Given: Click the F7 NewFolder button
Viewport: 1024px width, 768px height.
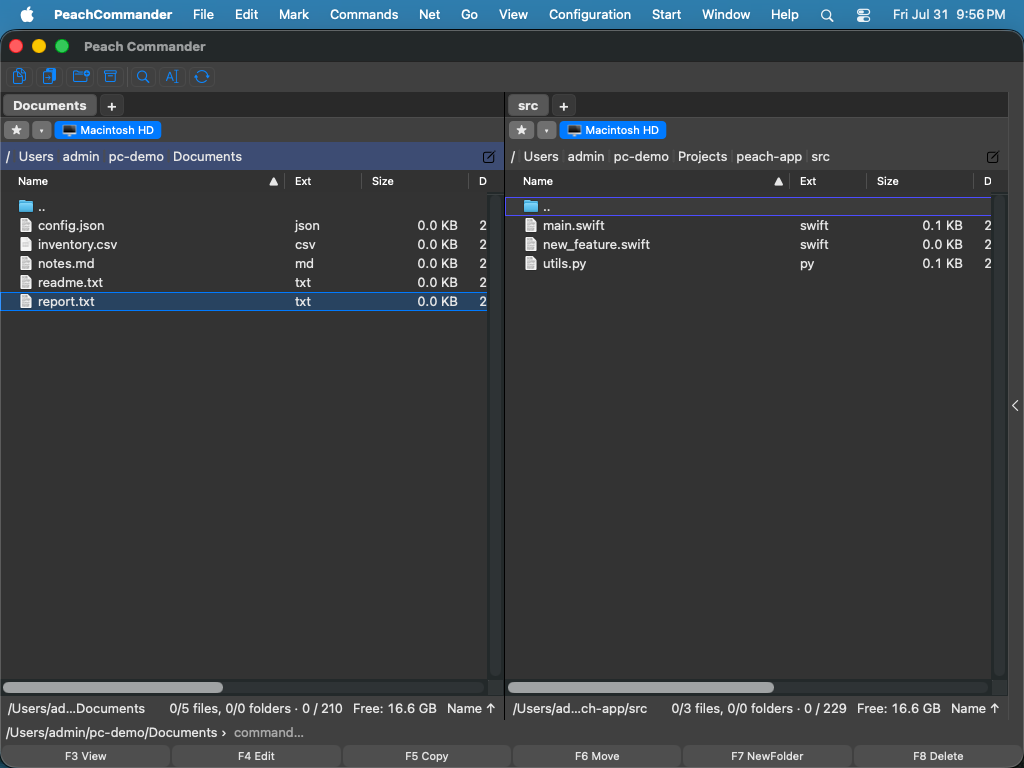Looking at the screenshot, I should point(767,756).
